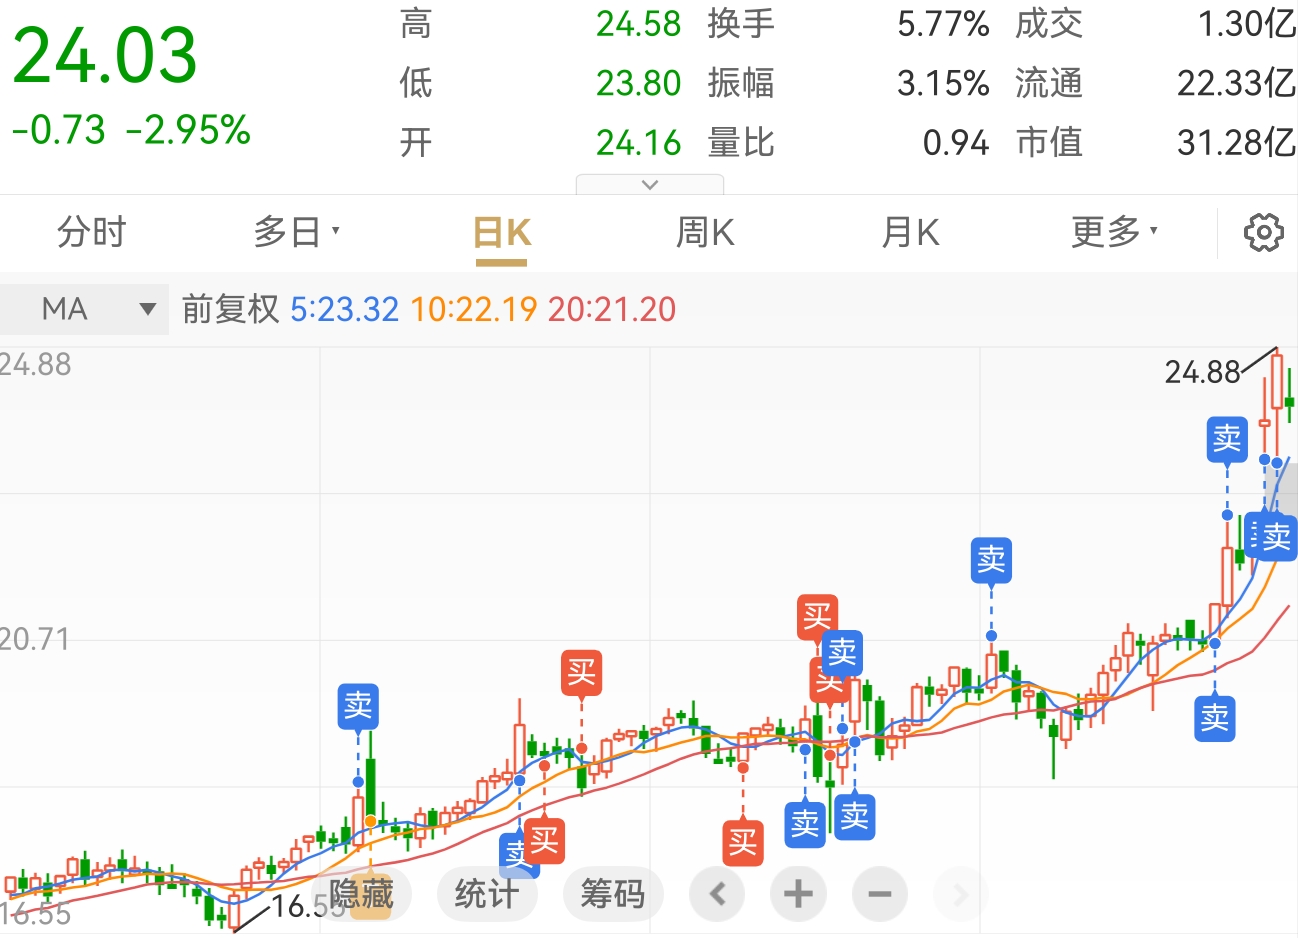The image size is (1298, 938).
Task: Click the 振幅 value 3.15%
Action: pyautogui.click(x=942, y=83)
